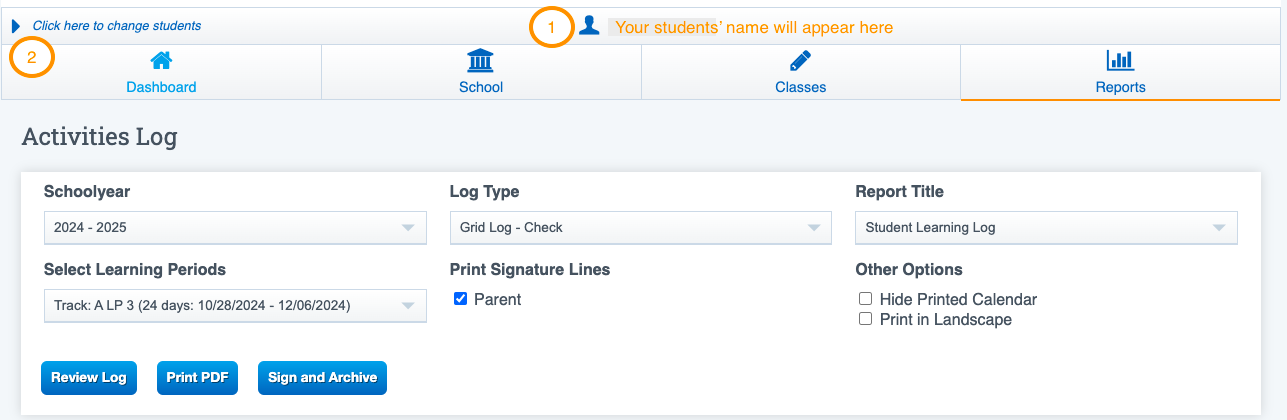Click the Classes pencil icon

click(800, 62)
